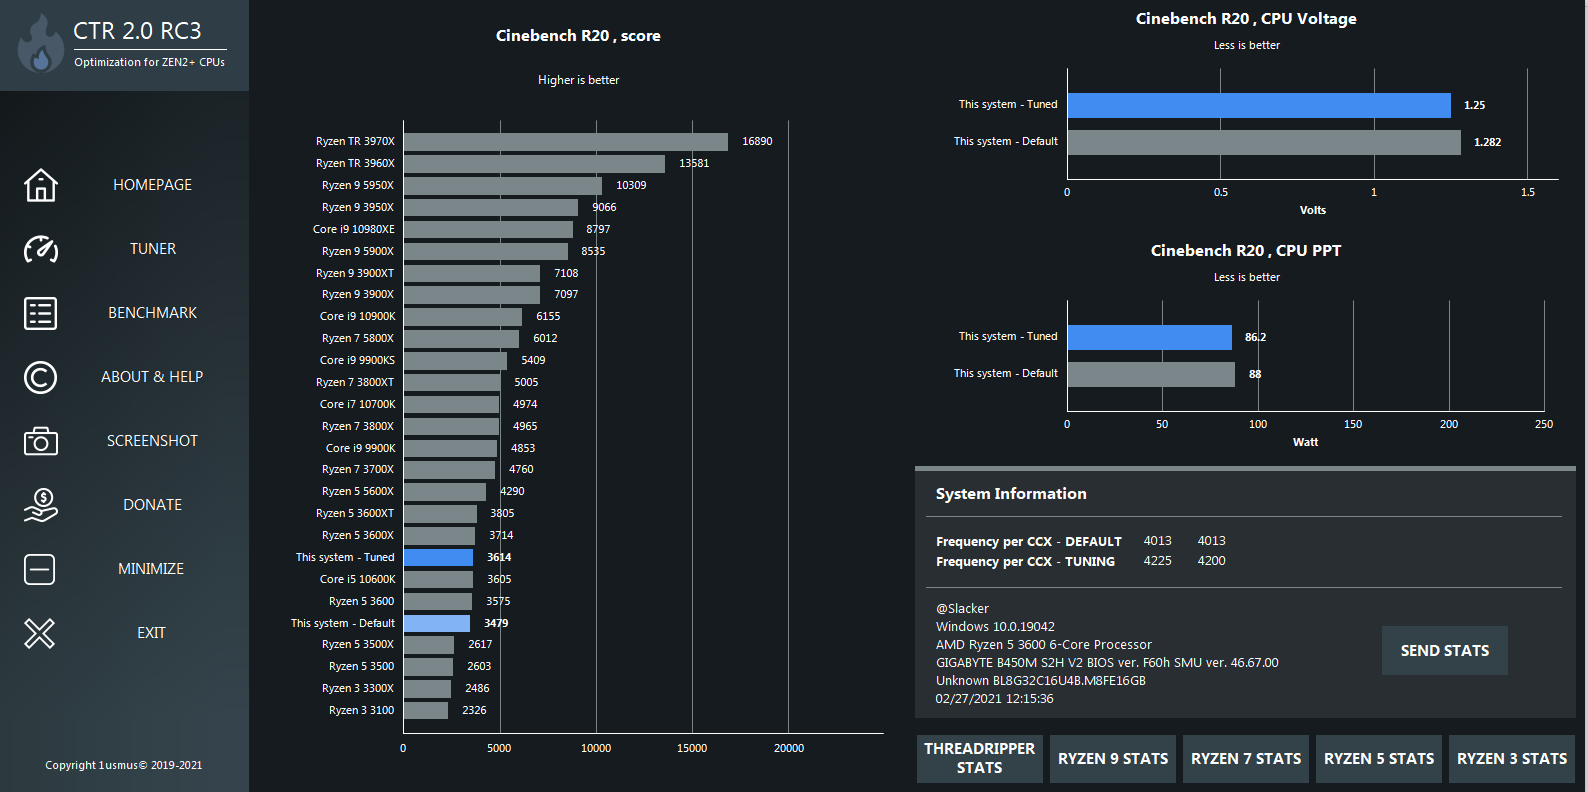1588x792 pixels.
Task: Click the speedometer Tuner icon
Action: tap(40, 249)
